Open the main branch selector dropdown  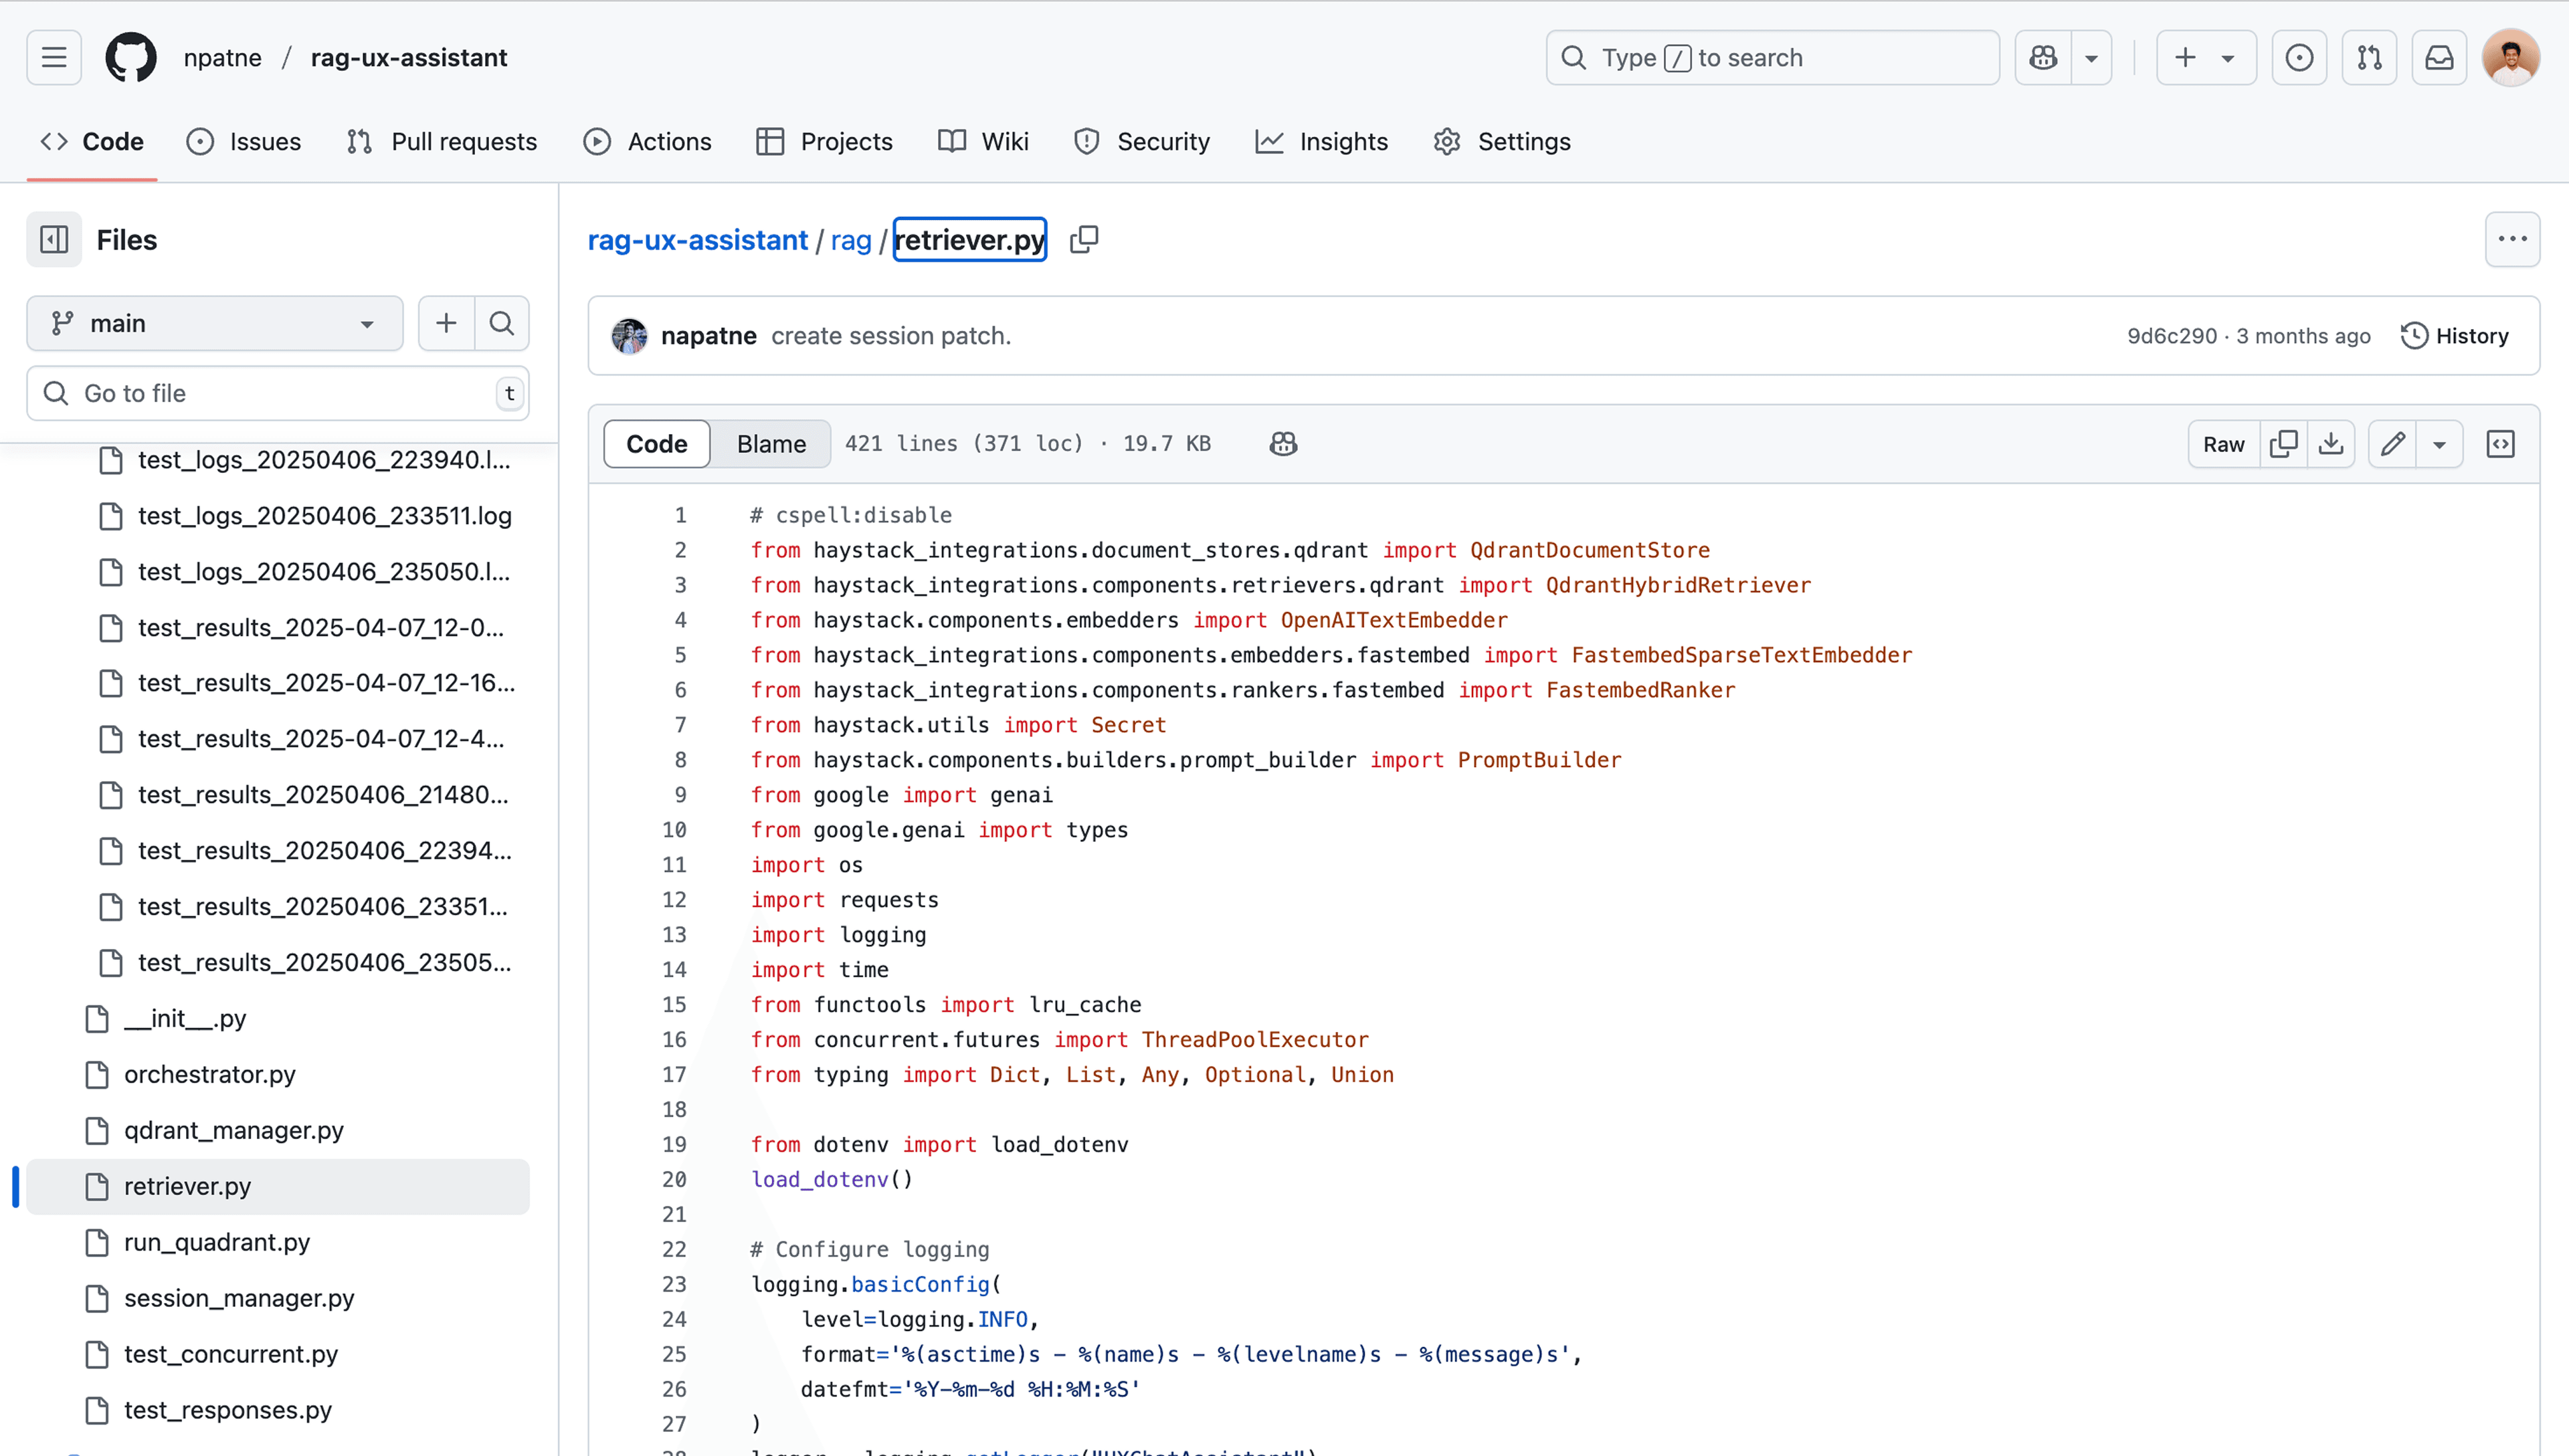tap(215, 323)
